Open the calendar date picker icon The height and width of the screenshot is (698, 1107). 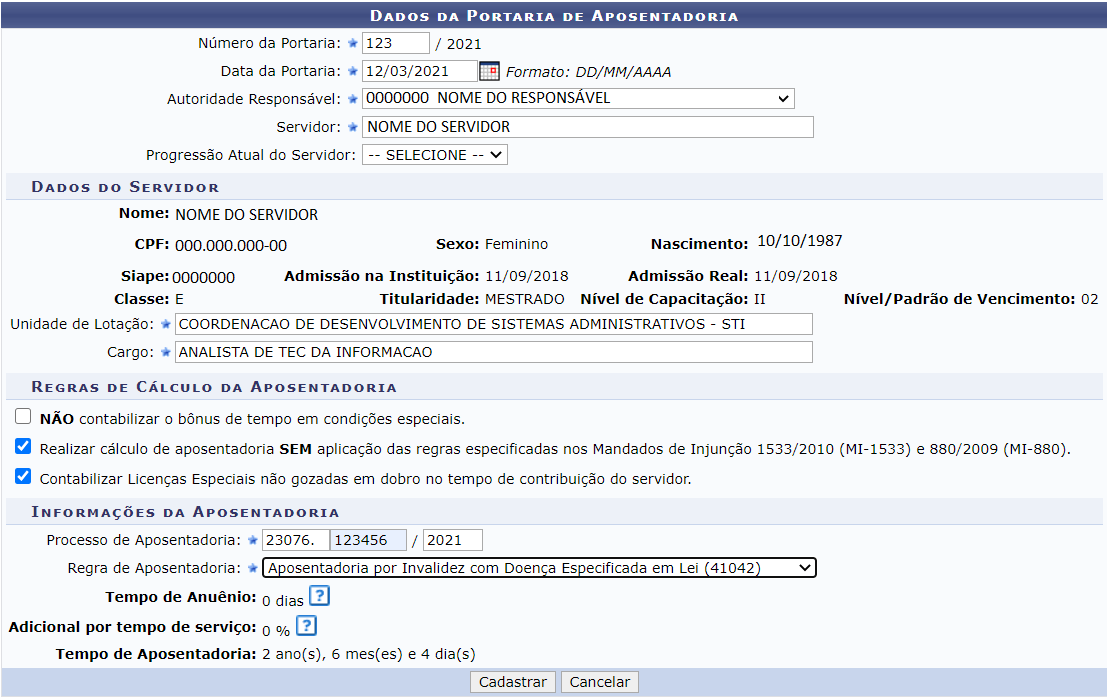click(489, 71)
